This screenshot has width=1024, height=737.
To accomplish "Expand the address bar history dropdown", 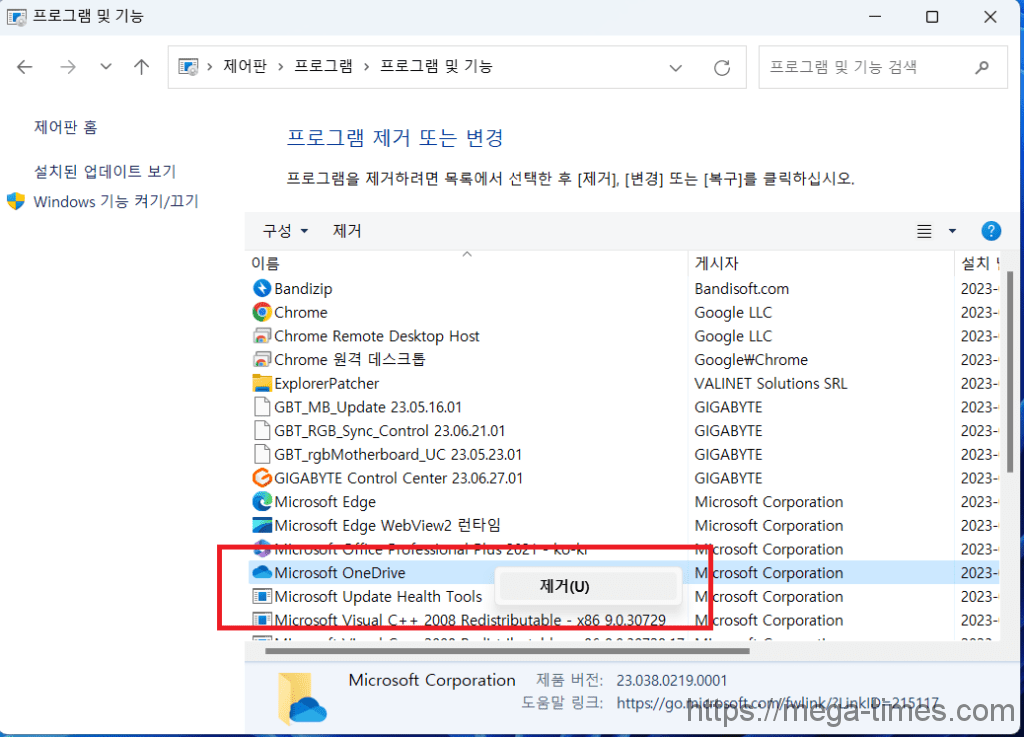I will 676,67.
